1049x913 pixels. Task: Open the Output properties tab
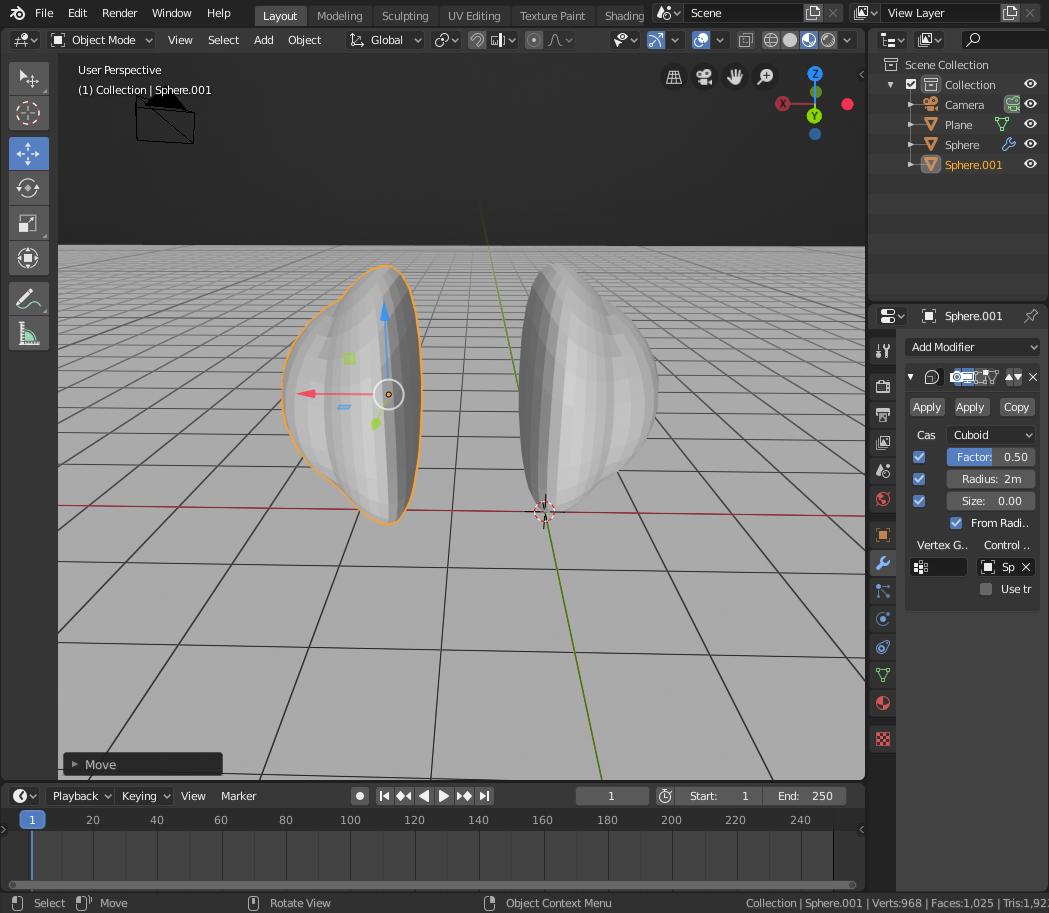click(883, 415)
